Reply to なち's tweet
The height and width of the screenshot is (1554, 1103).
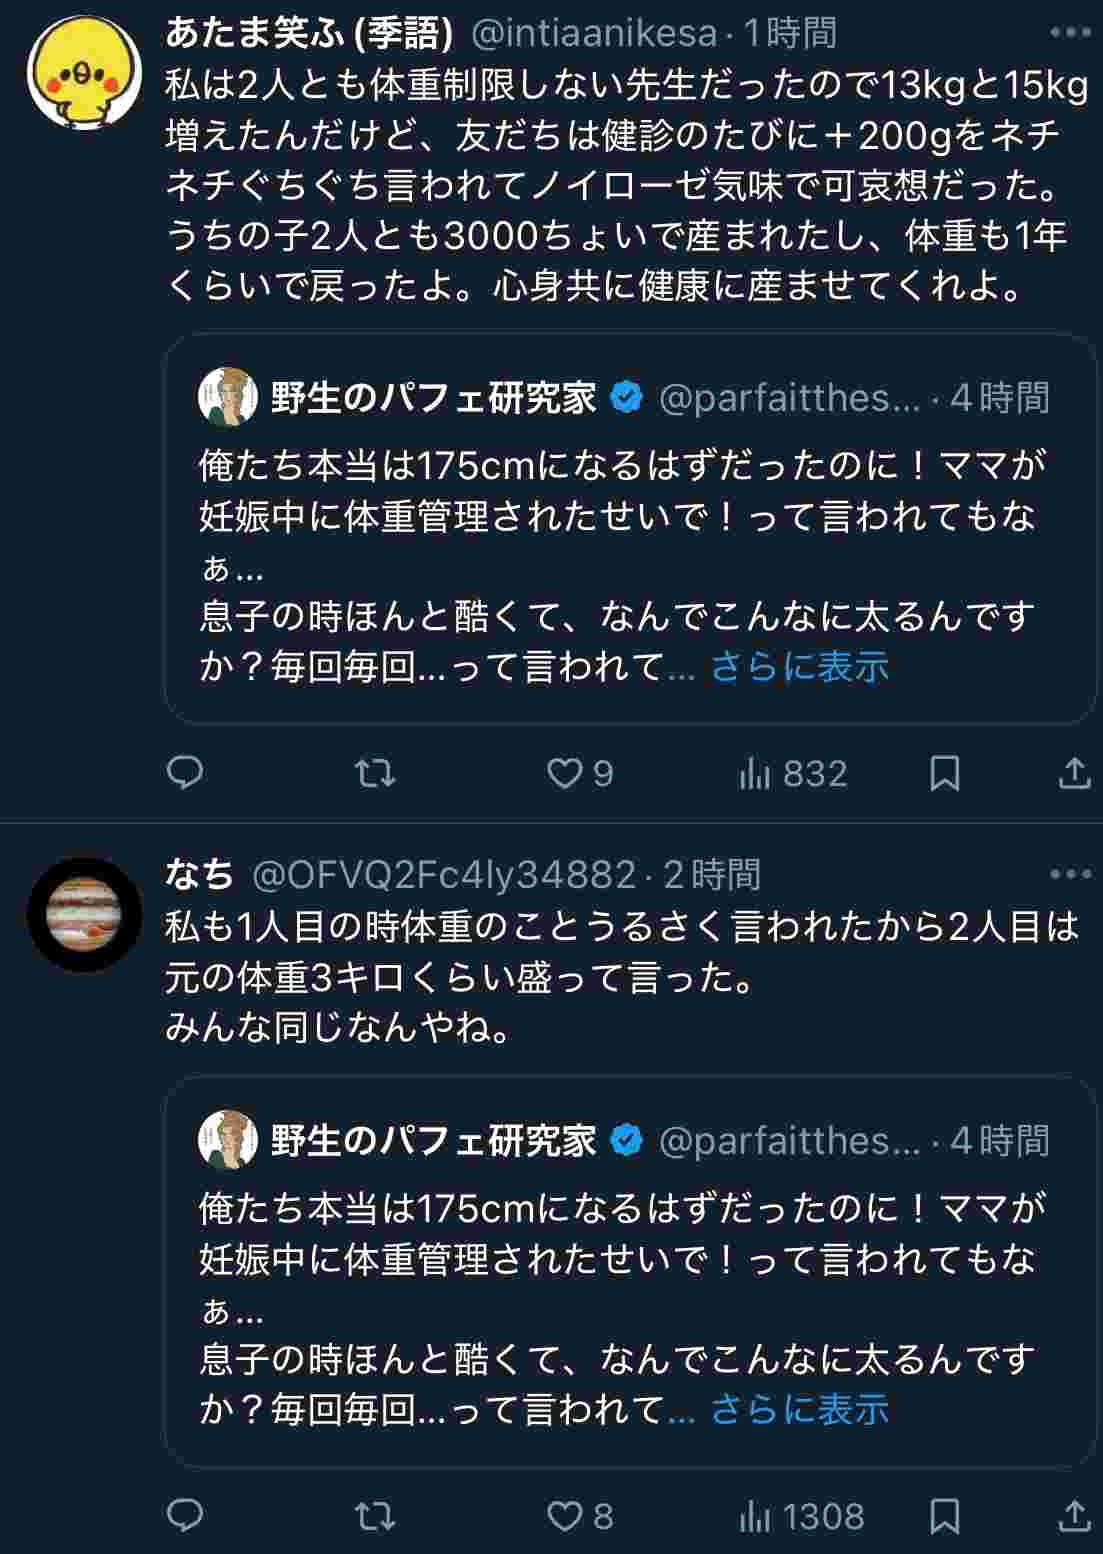185,1516
